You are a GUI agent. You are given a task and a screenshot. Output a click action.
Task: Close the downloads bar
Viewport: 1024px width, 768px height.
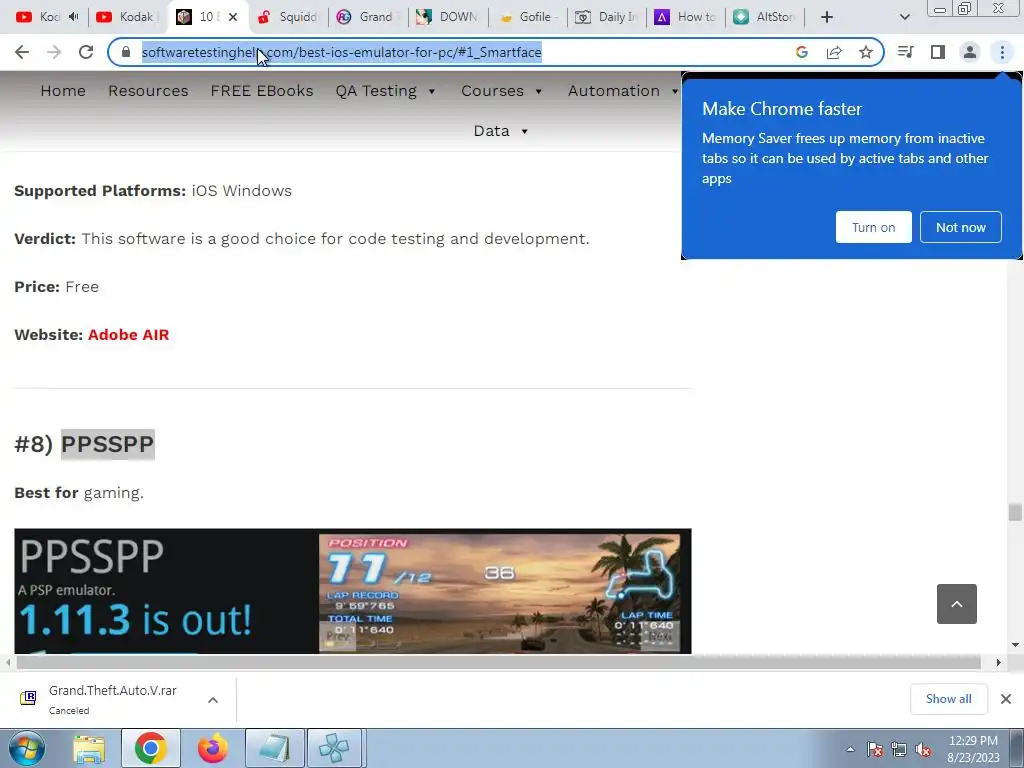pos(1006,699)
